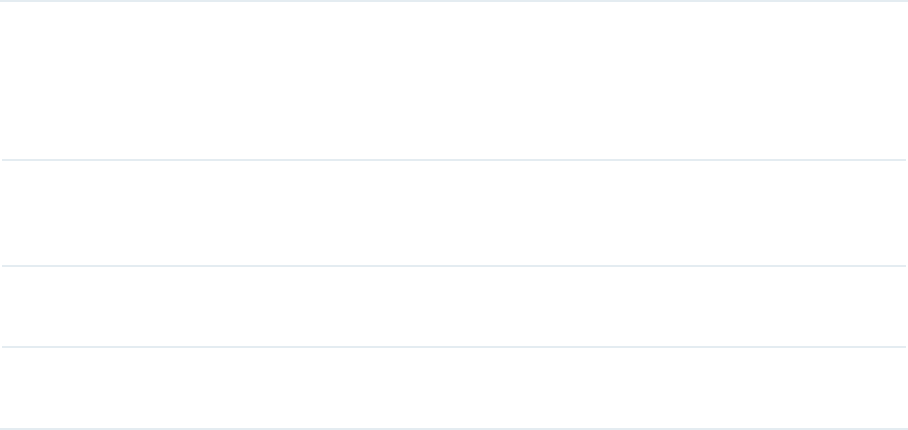Screen dimensions: 908x430
Task: Click the third empty row
Action: pos(454,306)
